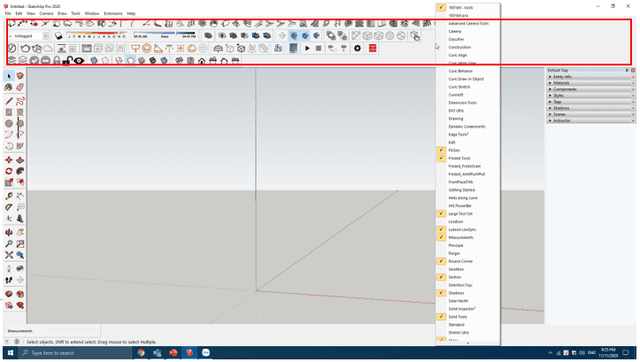The height and width of the screenshot is (362, 640).
Task: Open Chrome from the taskbar
Action: coord(141,353)
